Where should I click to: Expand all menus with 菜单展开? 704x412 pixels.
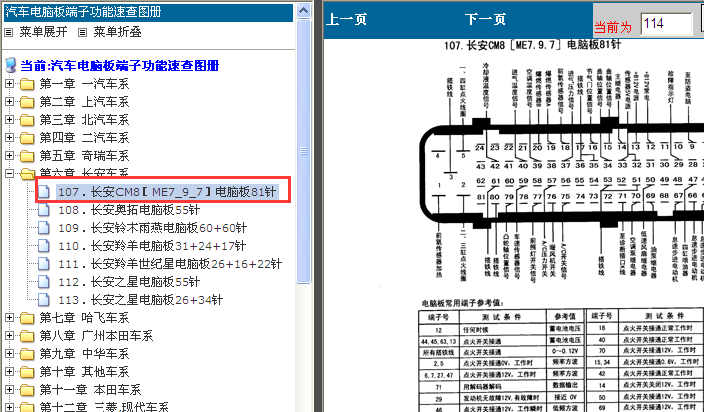tap(44, 32)
